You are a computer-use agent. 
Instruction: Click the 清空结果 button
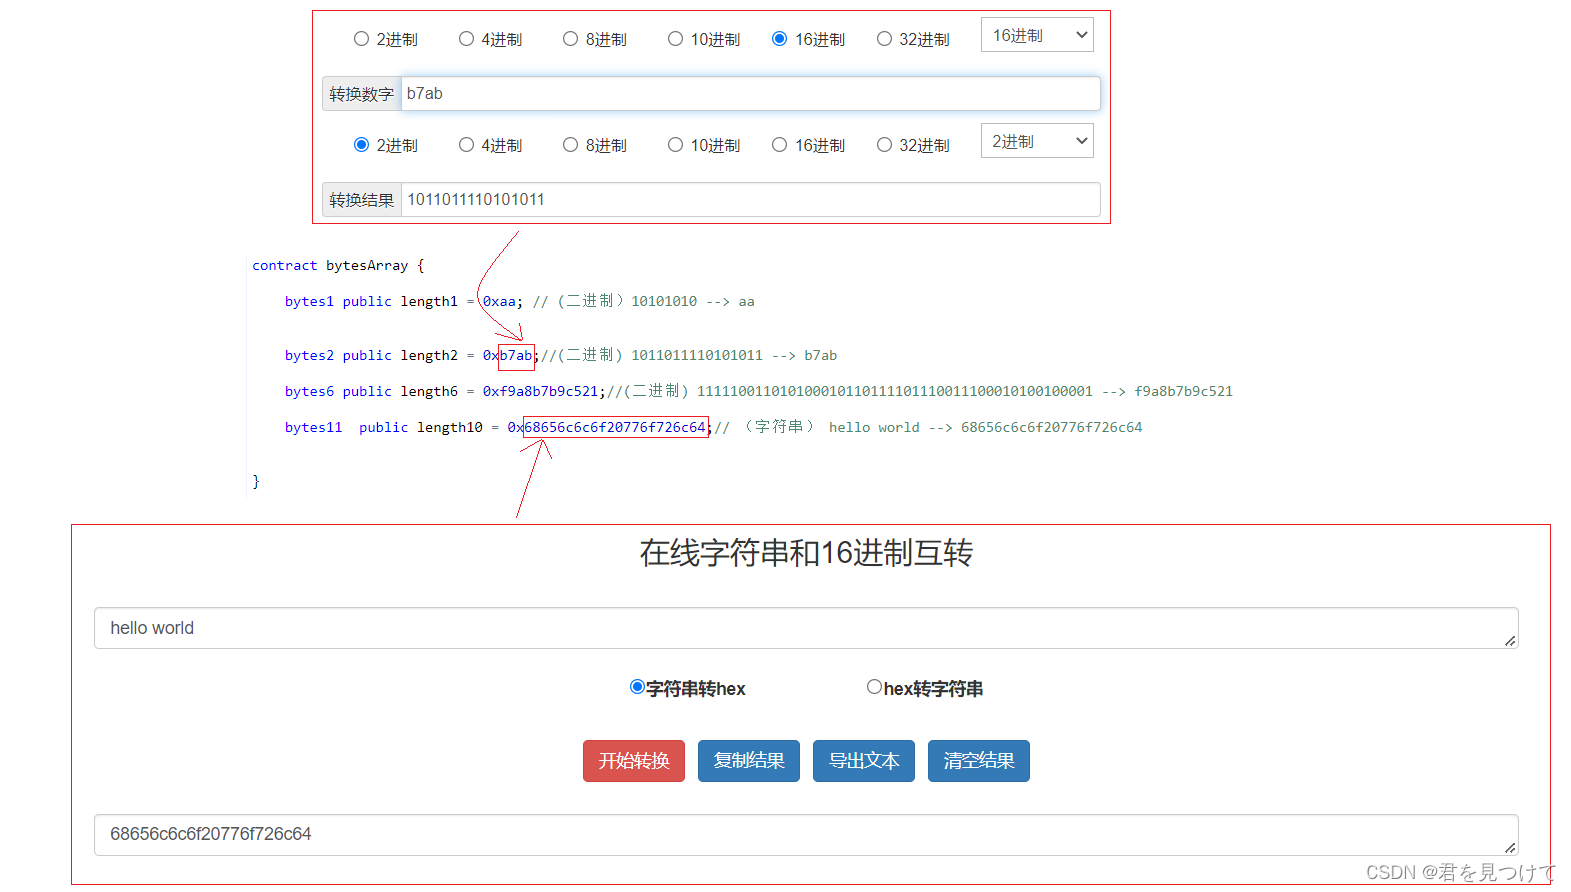[979, 761]
